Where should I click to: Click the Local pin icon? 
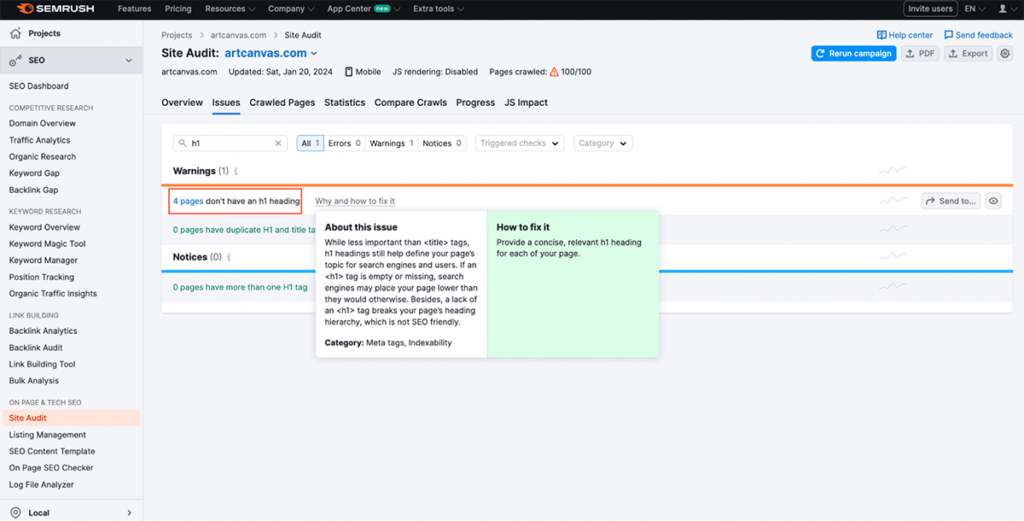(x=16, y=513)
